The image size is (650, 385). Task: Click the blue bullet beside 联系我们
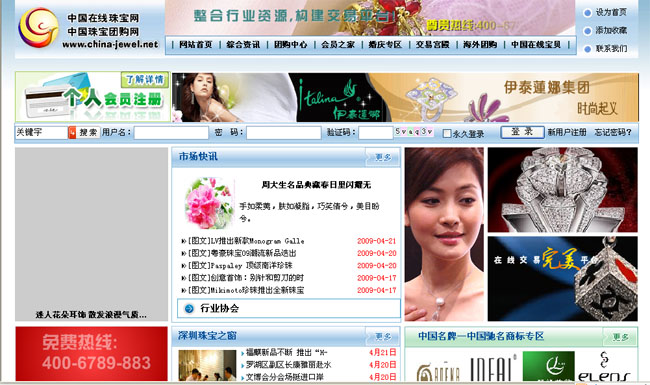point(587,49)
